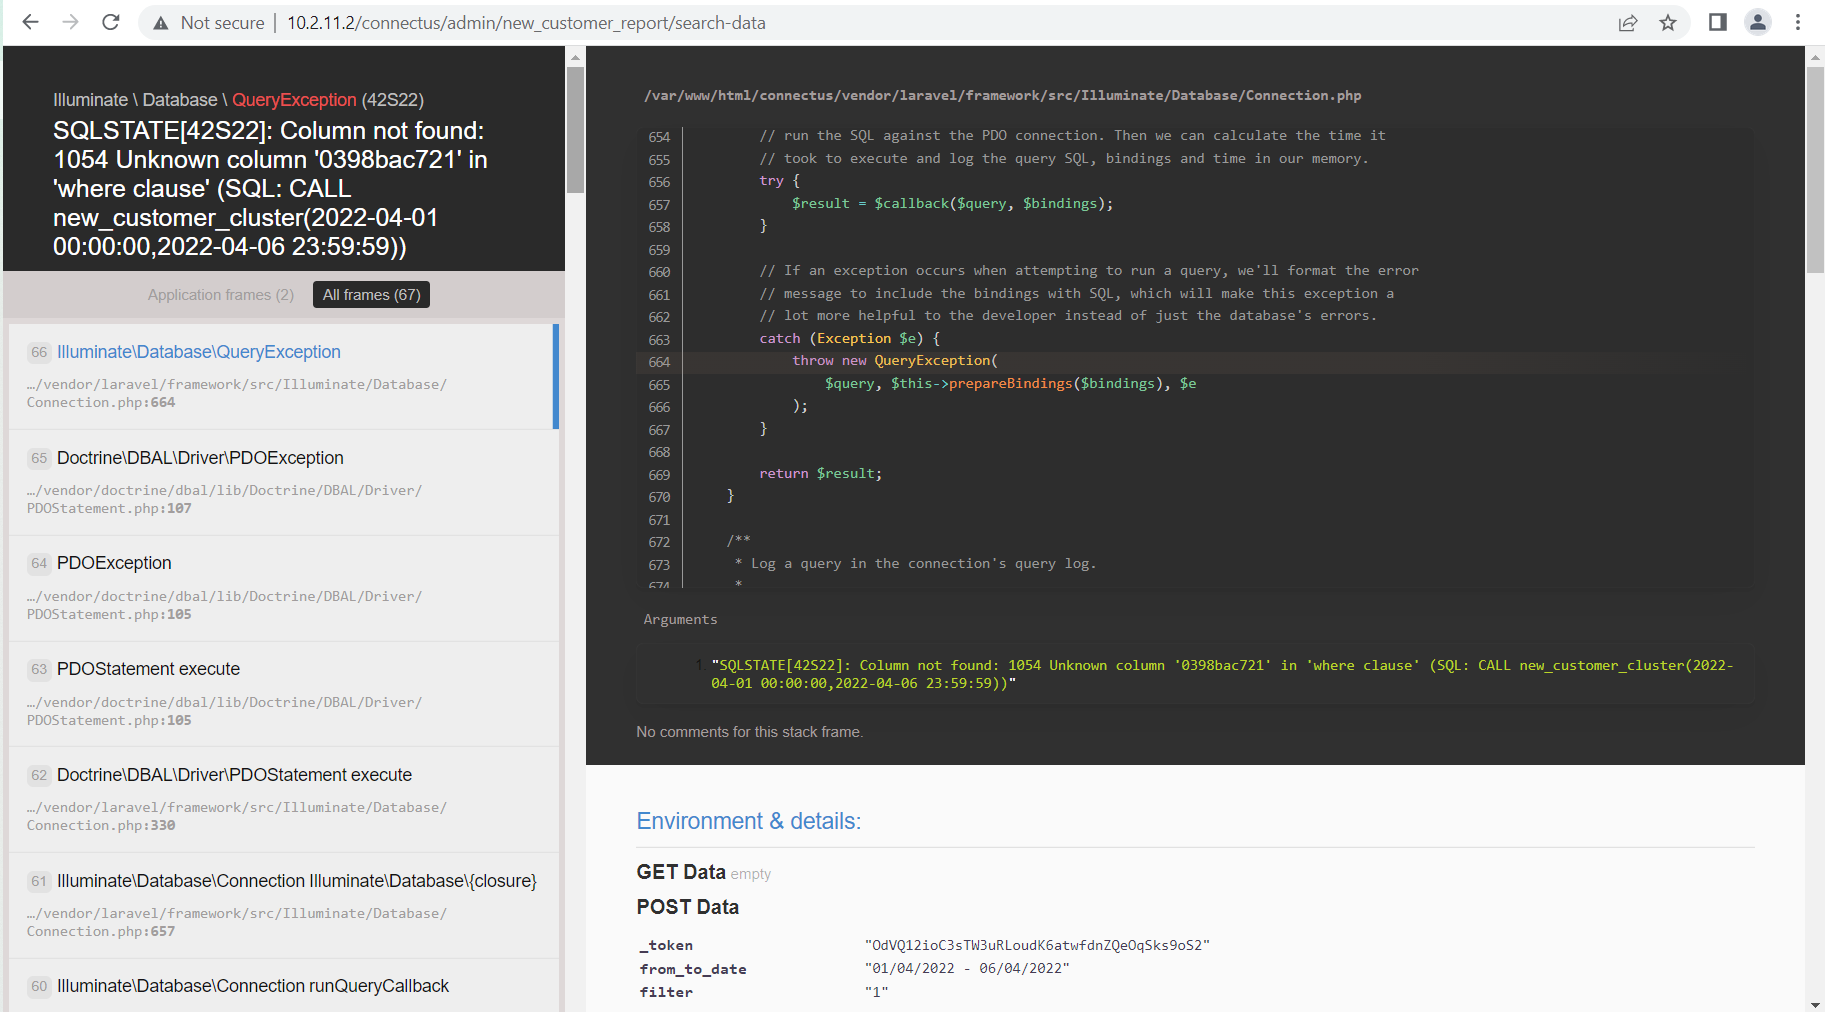Viewport: 1825px width, 1012px height.
Task: Click the POST Data heading
Action: click(688, 907)
